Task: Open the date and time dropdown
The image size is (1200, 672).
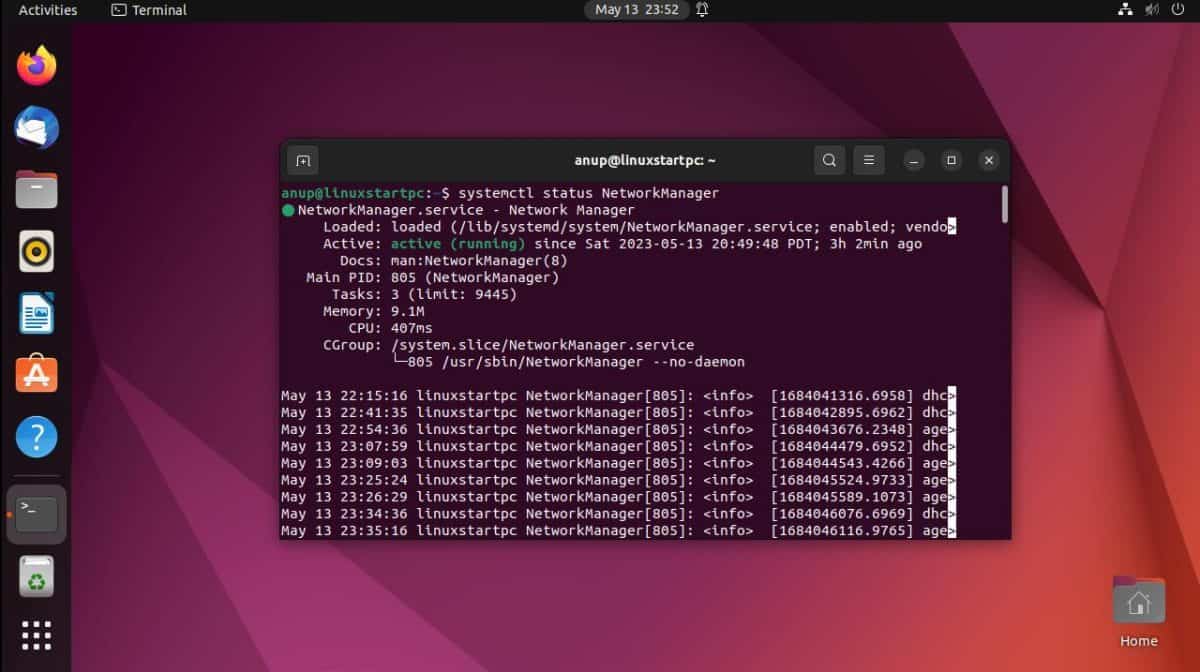Action: click(637, 11)
